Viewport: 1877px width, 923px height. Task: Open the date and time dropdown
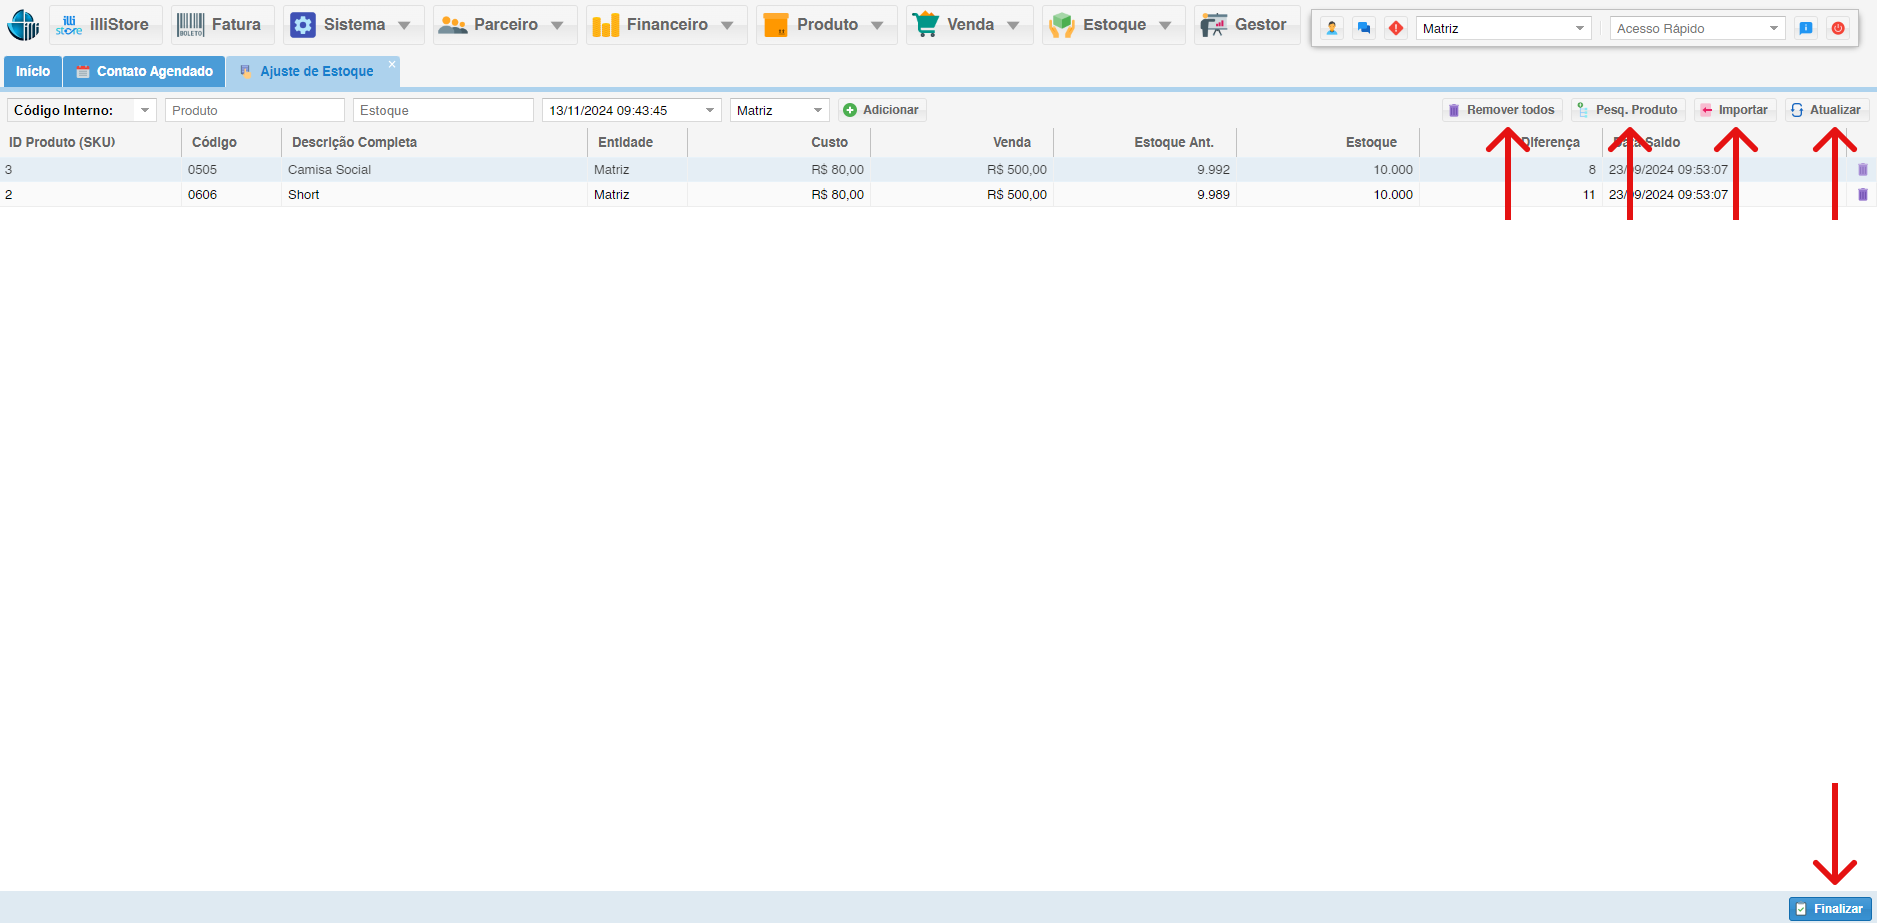(x=710, y=110)
